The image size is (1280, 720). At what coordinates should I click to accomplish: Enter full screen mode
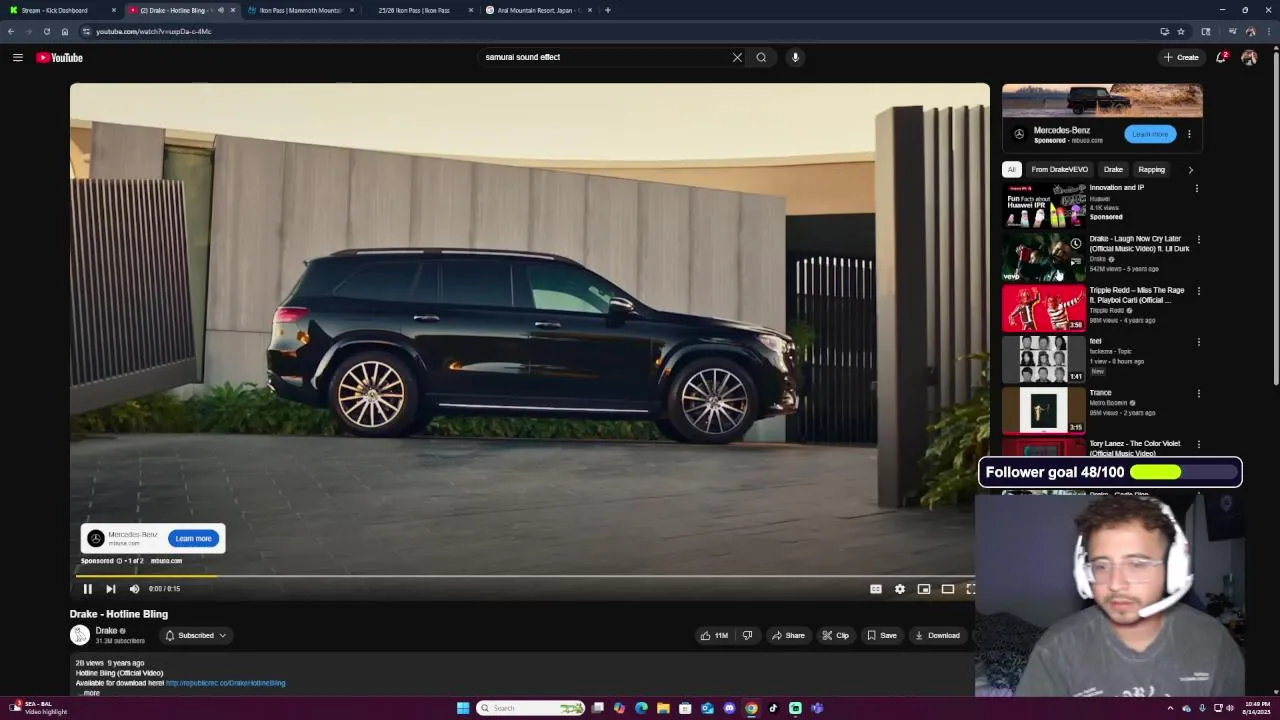click(970, 589)
